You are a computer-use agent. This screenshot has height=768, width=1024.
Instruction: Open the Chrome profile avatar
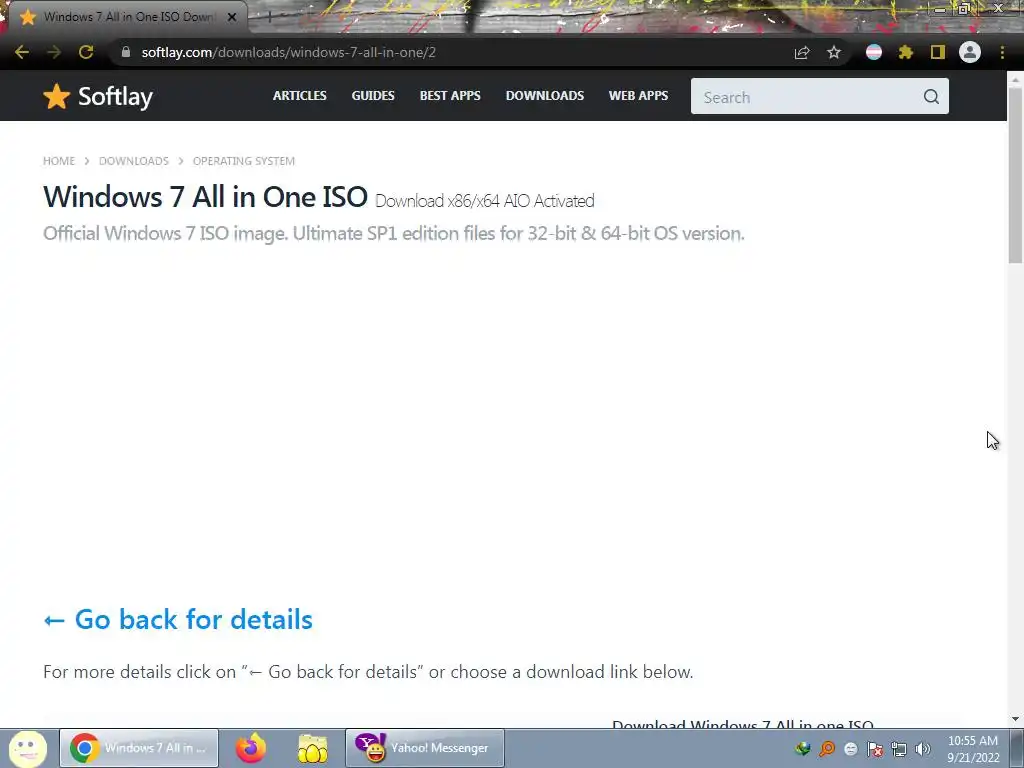point(970,52)
